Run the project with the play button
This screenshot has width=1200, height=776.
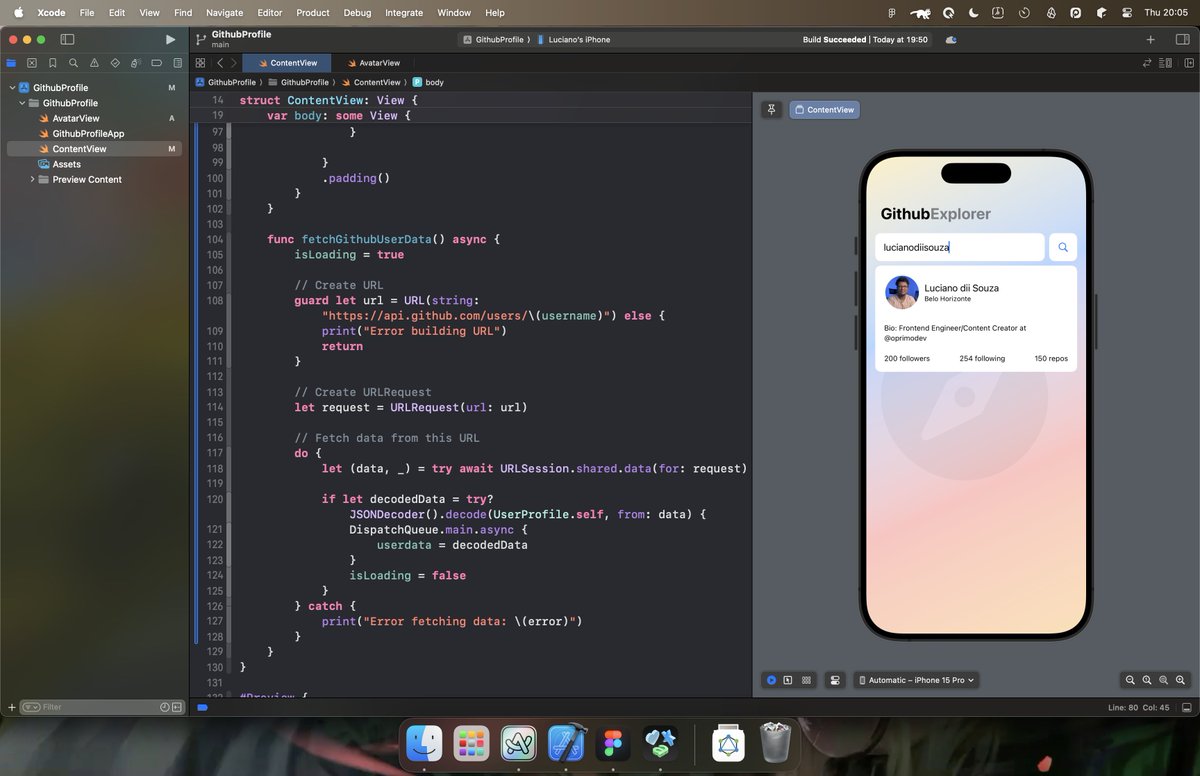[170, 39]
